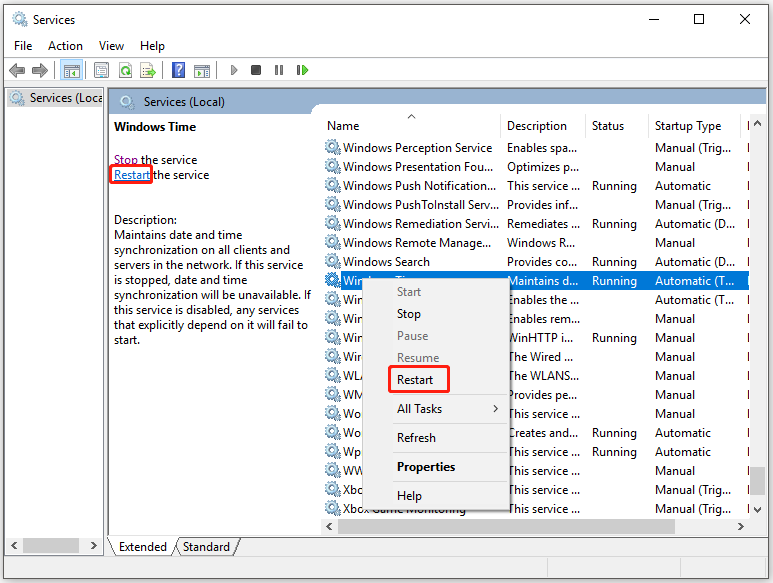The image size is (773, 583).
Task: Open the Properties toolbar icon
Action: pos(102,70)
